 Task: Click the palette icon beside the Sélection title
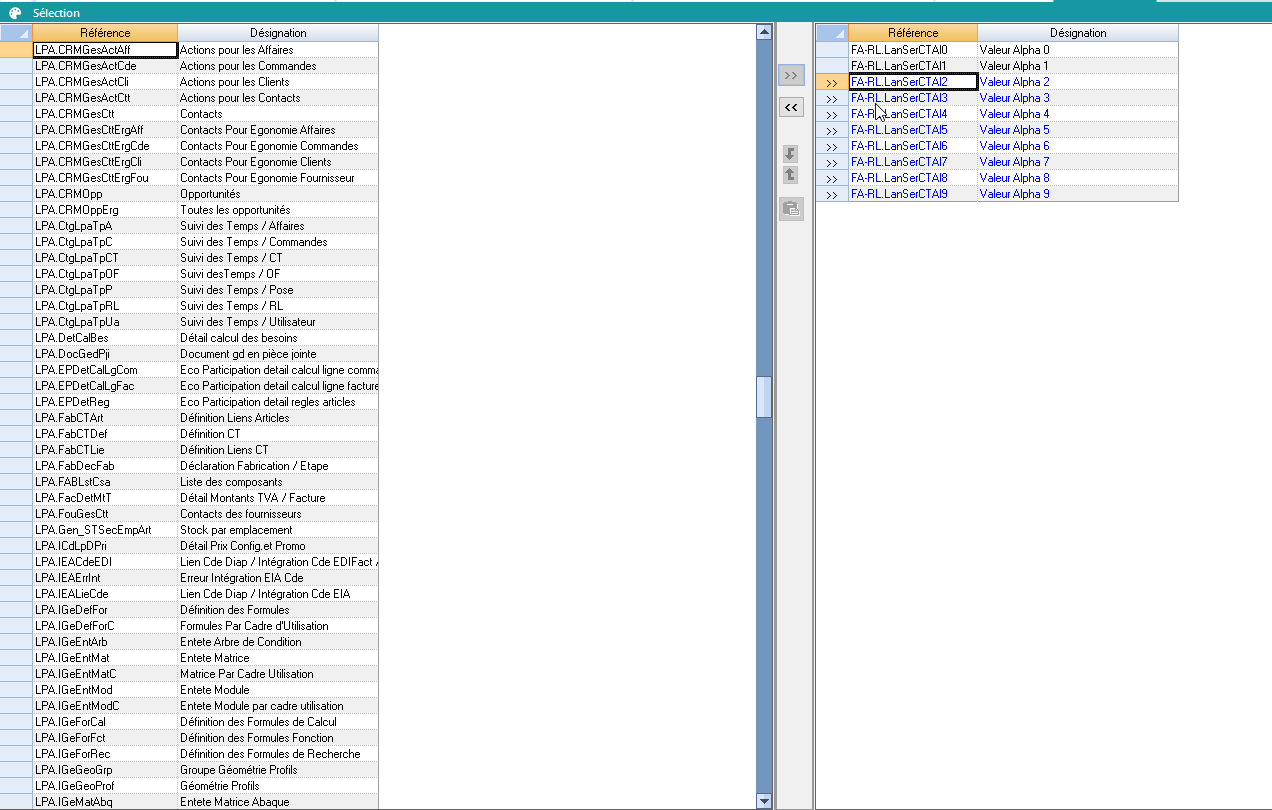(x=15, y=13)
